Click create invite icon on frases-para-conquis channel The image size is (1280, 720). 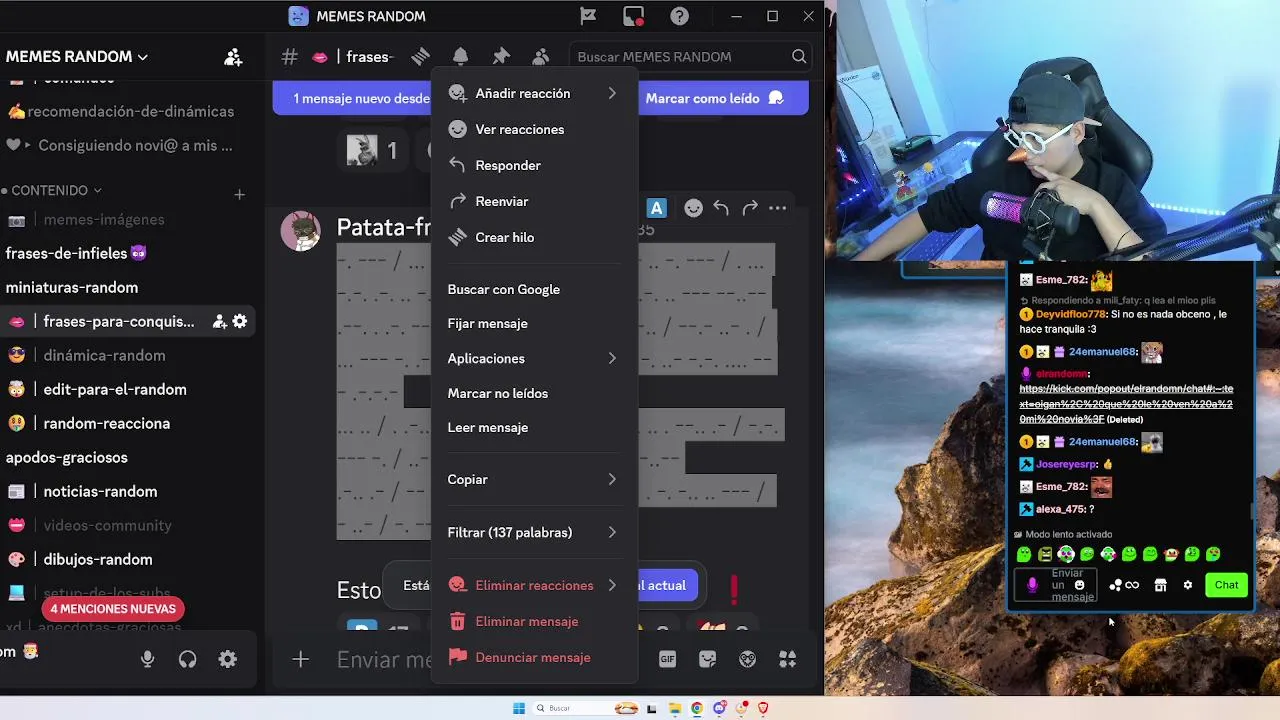point(219,321)
